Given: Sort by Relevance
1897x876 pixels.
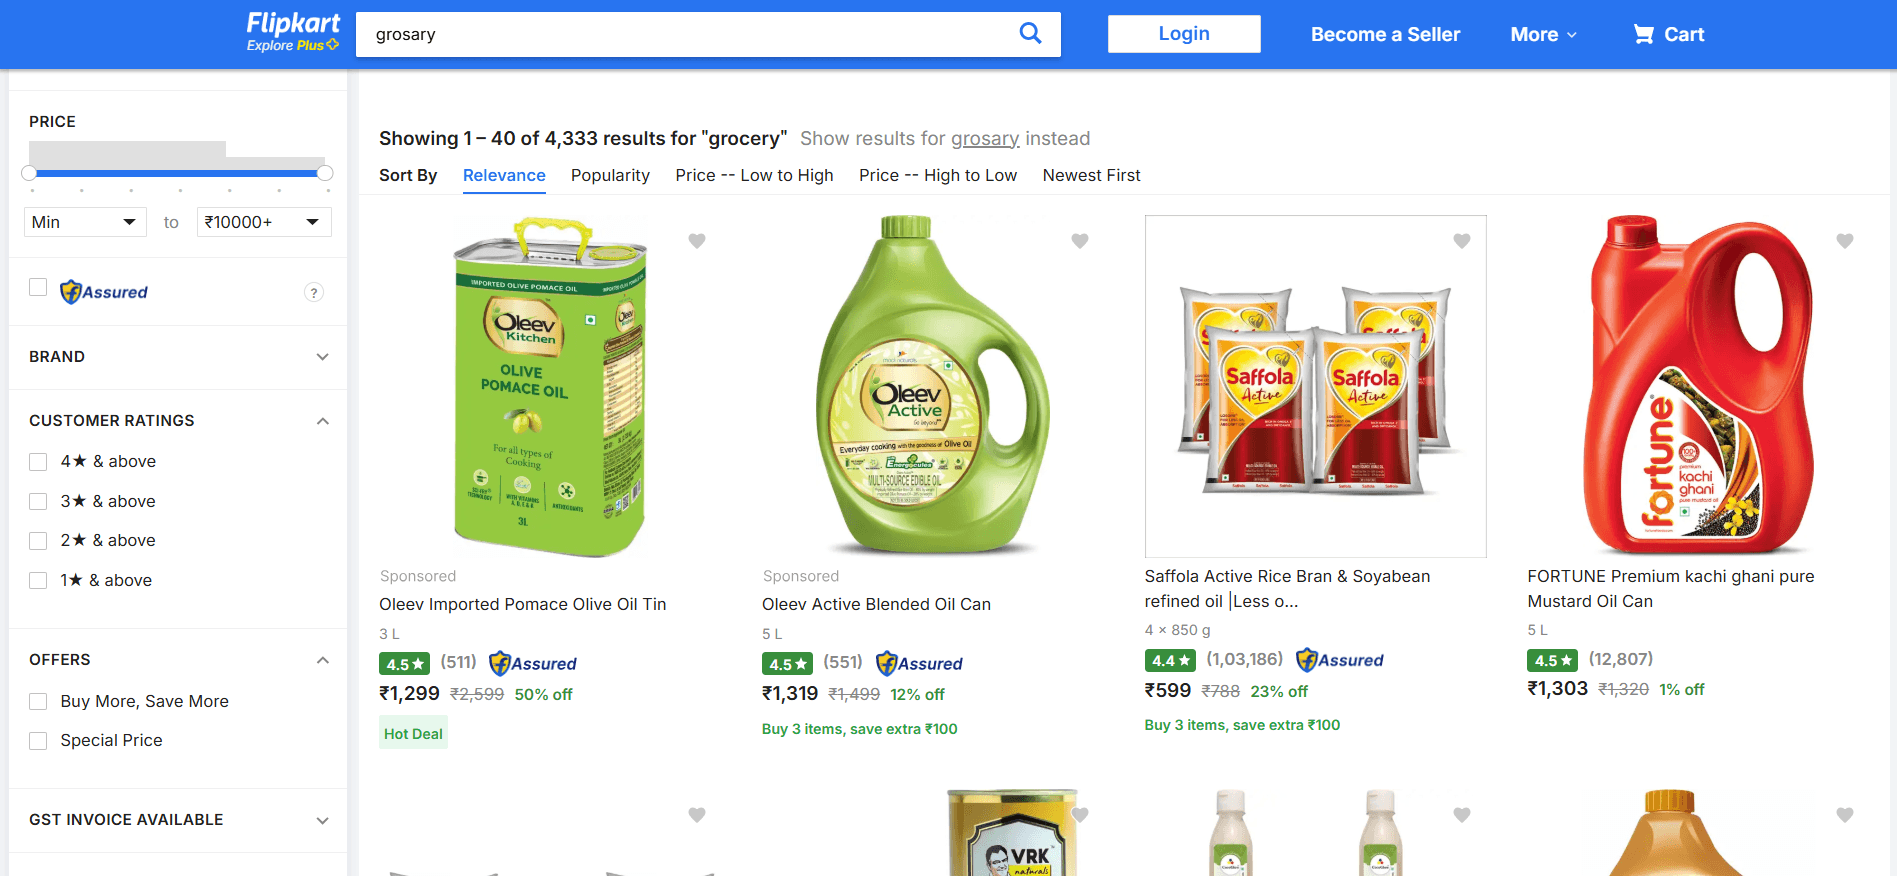Looking at the screenshot, I should [504, 175].
